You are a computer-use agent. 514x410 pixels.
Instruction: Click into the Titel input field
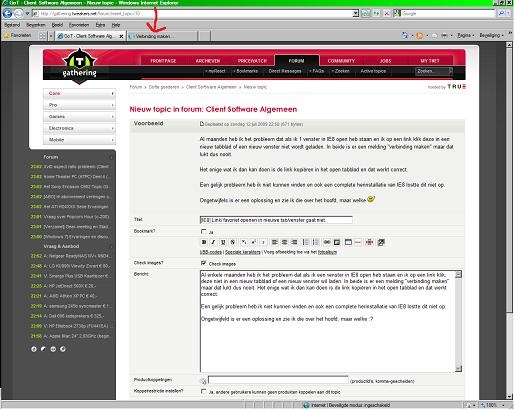[x=276, y=220]
